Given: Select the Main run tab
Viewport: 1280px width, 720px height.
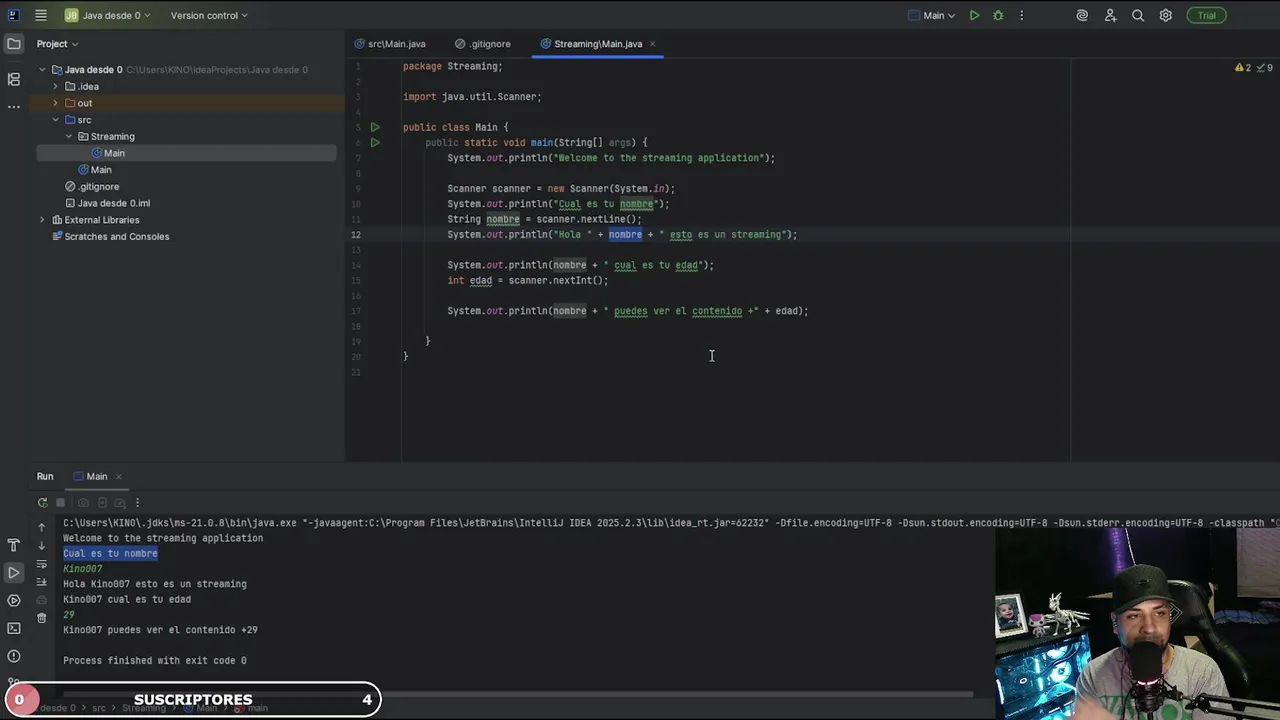Looking at the screenshot, I should 90,476.
